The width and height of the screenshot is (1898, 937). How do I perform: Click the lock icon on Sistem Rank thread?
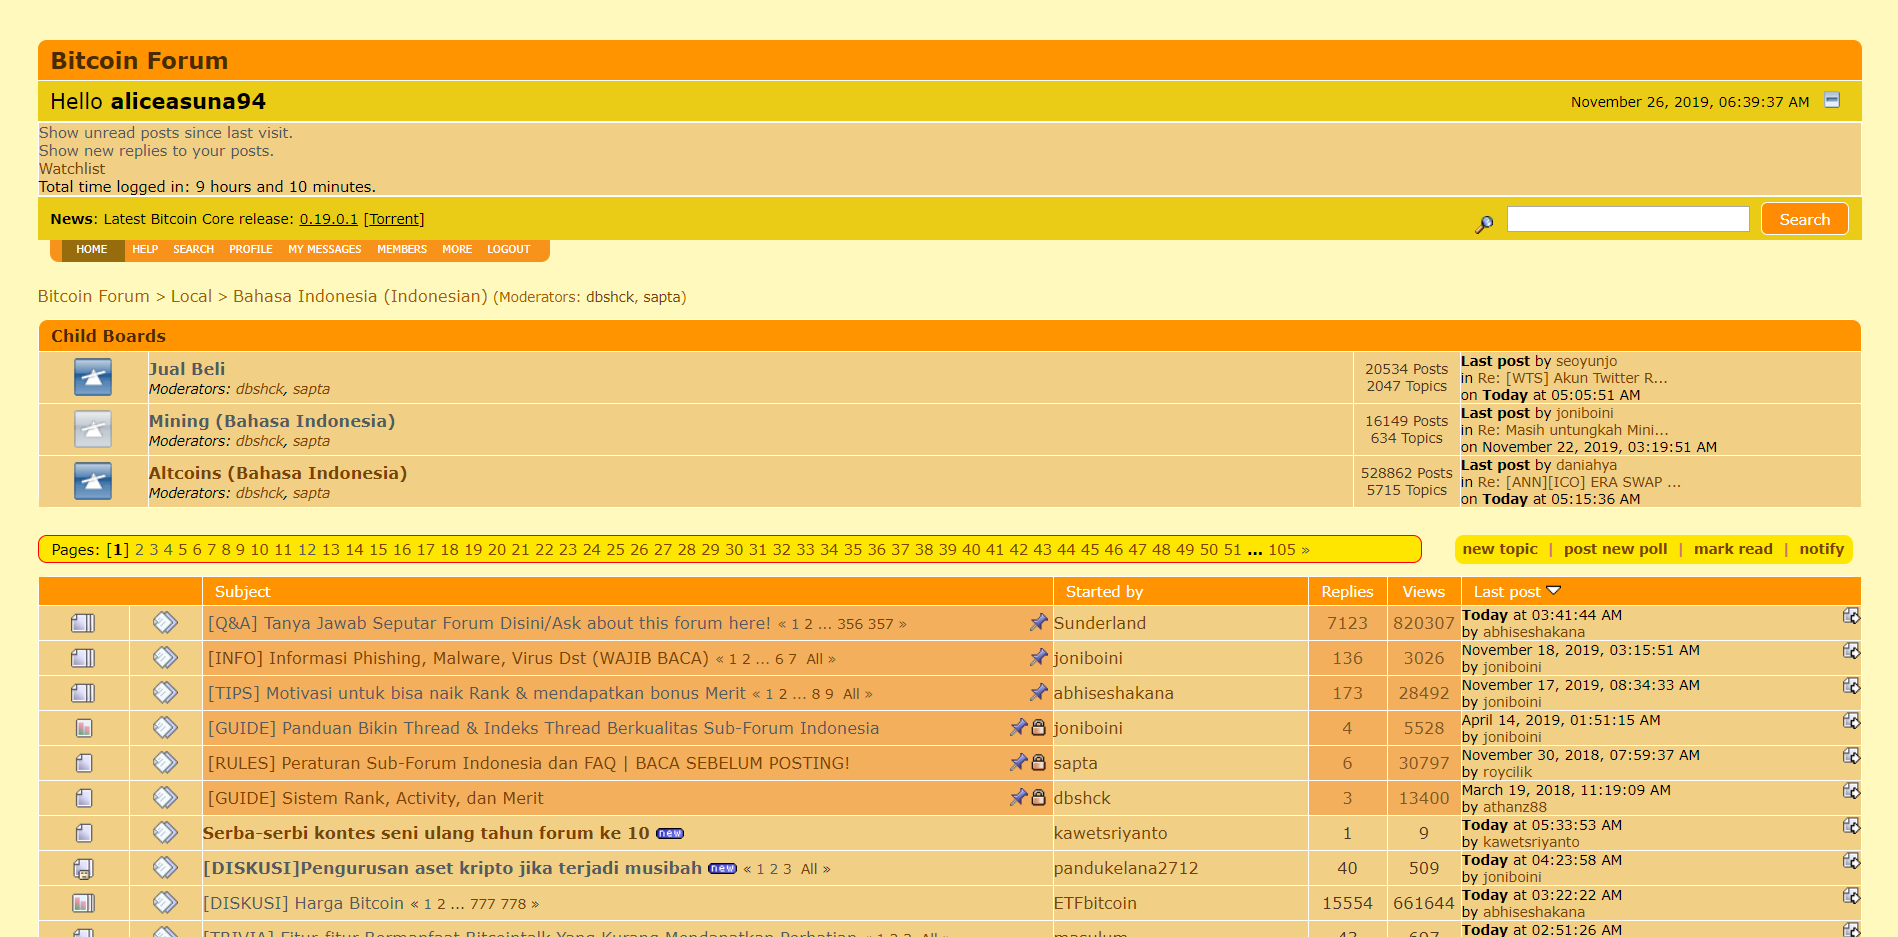(x=1038, y=797)
